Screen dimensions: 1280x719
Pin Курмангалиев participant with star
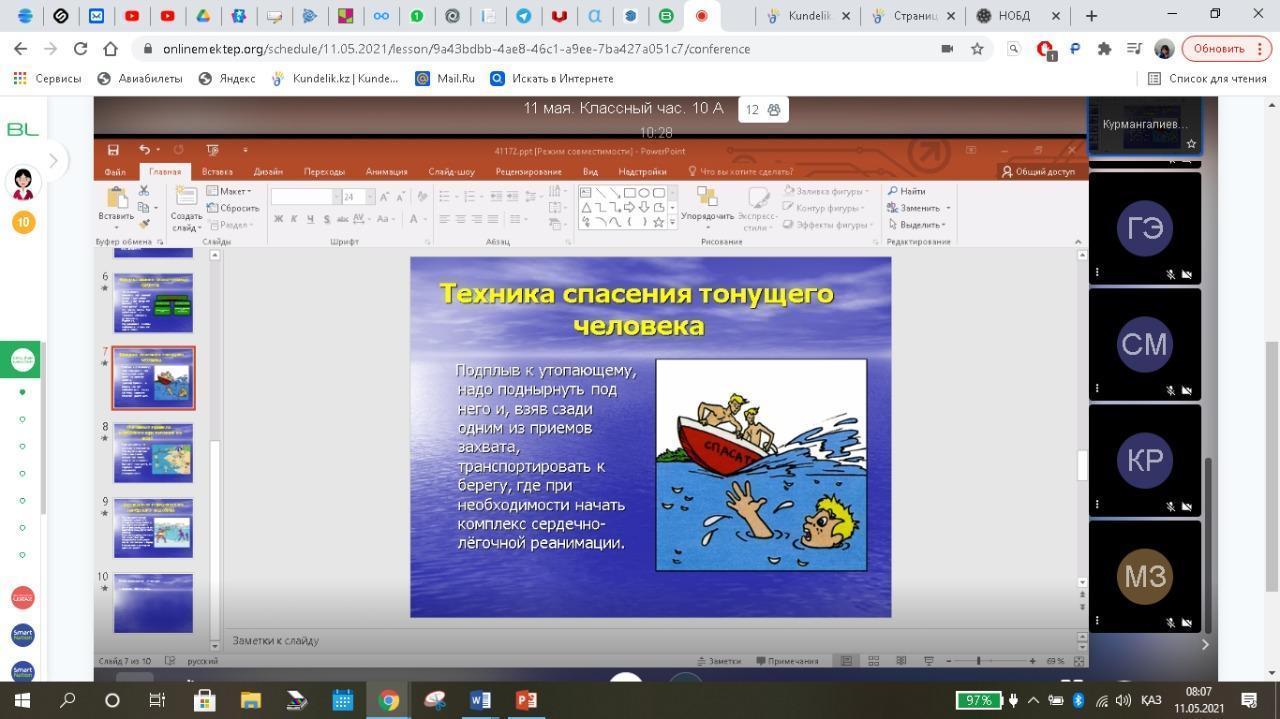[1191, 144]
